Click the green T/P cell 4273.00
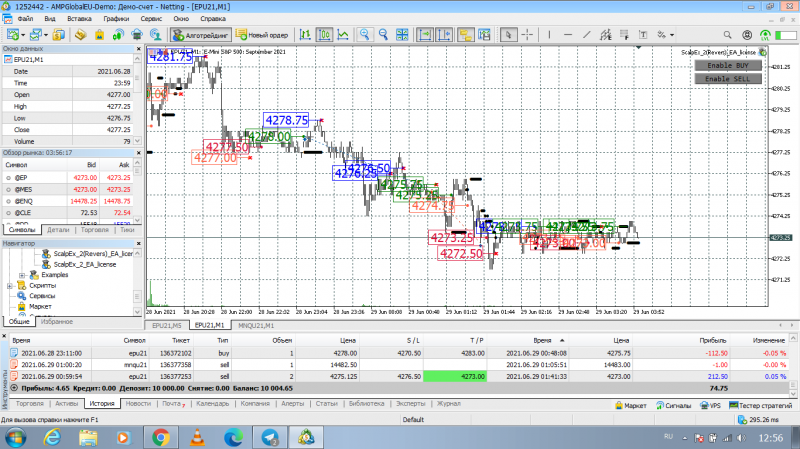 click(455, 377)
